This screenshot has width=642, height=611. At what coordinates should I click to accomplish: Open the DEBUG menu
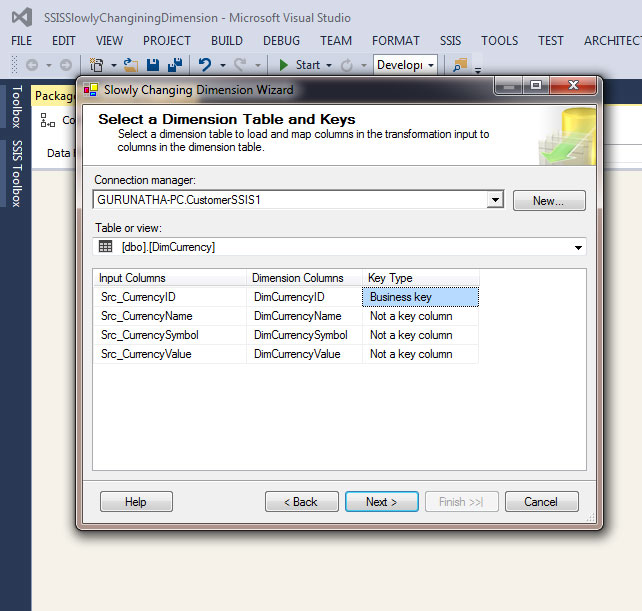[x=281, y=41]
